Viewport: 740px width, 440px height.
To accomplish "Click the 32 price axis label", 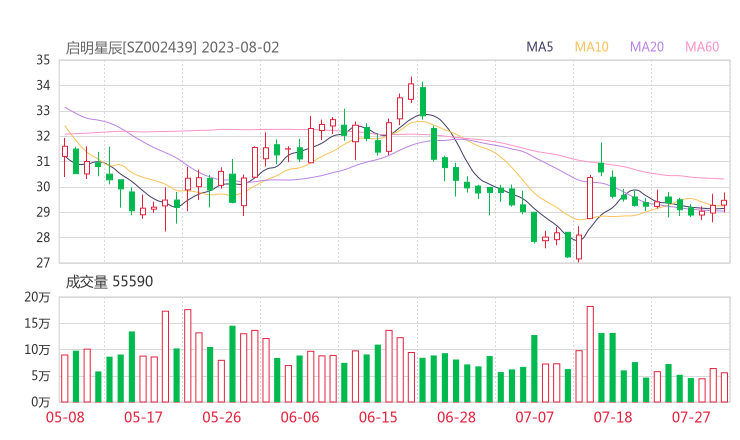I will point(43,136).
